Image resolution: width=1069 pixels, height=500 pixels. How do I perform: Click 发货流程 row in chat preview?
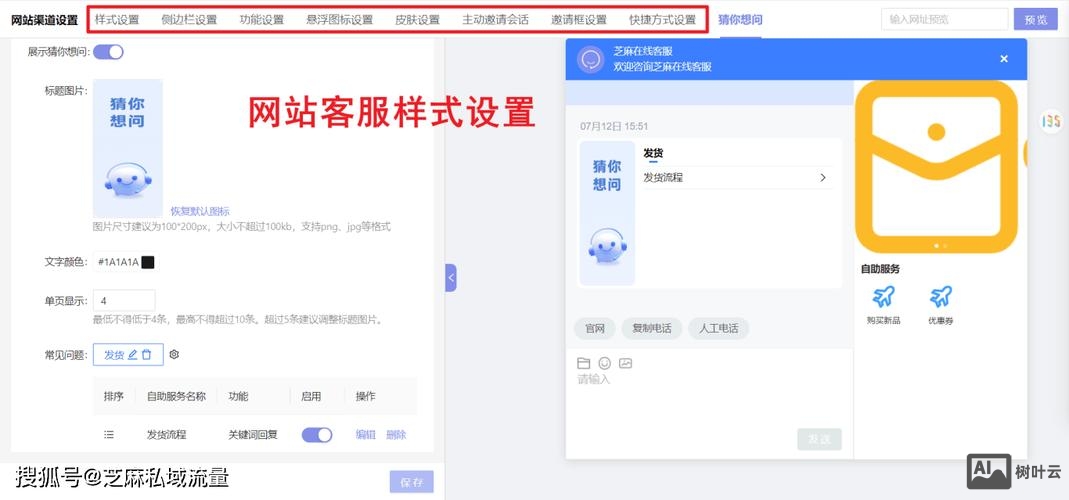[x=737, y=177]
